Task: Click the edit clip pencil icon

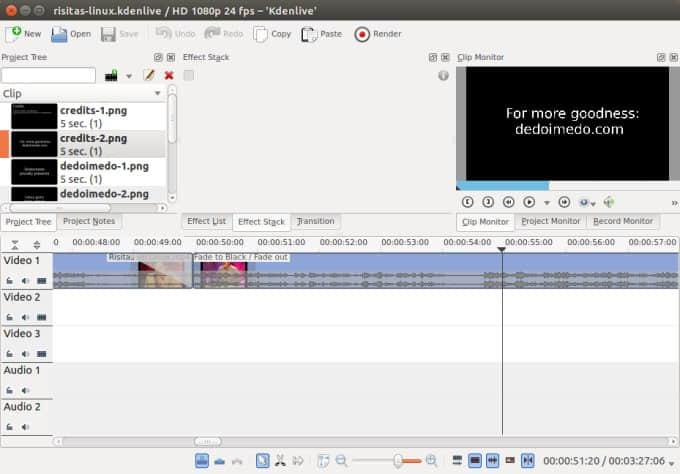Action: (x=149, y=75)
